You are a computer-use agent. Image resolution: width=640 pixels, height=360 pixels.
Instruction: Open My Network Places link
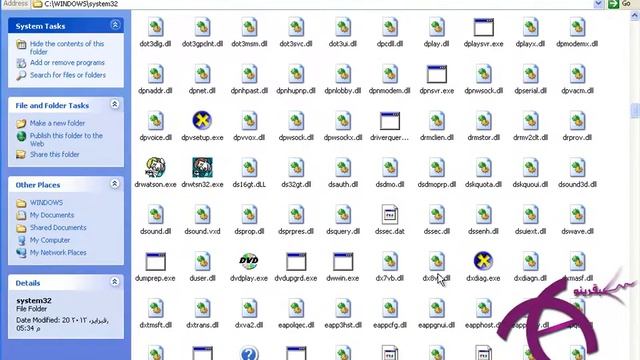[x=58, y=253]
